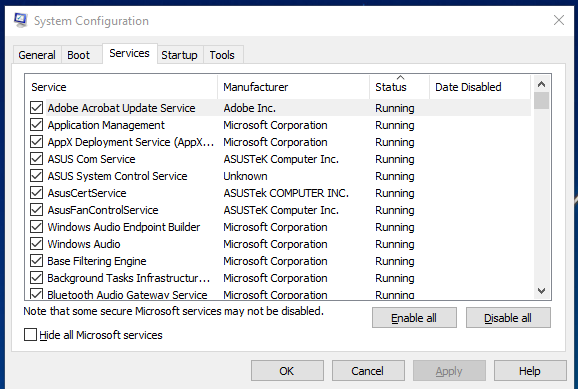
Task: Click the Application Management service name
Action: click(106, 125)
